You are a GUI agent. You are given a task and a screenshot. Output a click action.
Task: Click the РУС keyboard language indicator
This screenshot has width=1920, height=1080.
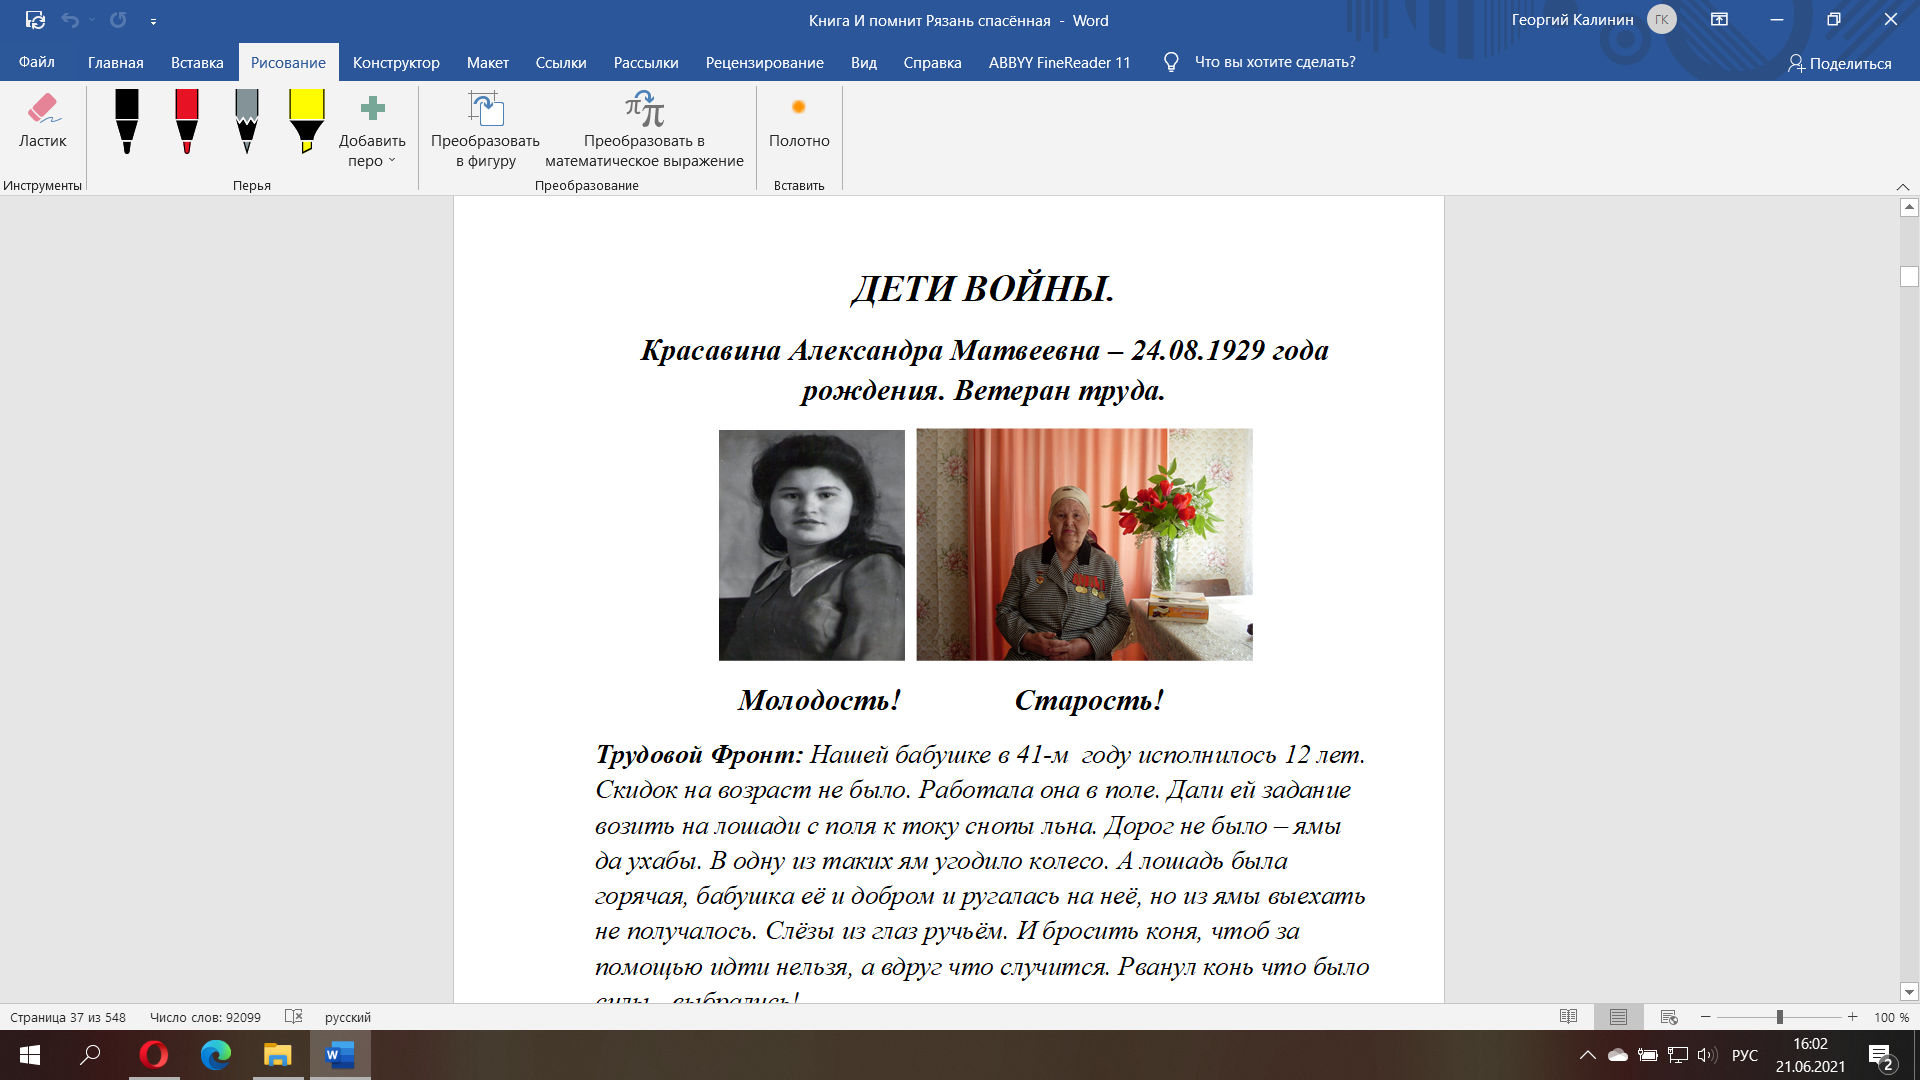pyautogui.click(x=1745, y=1055)
